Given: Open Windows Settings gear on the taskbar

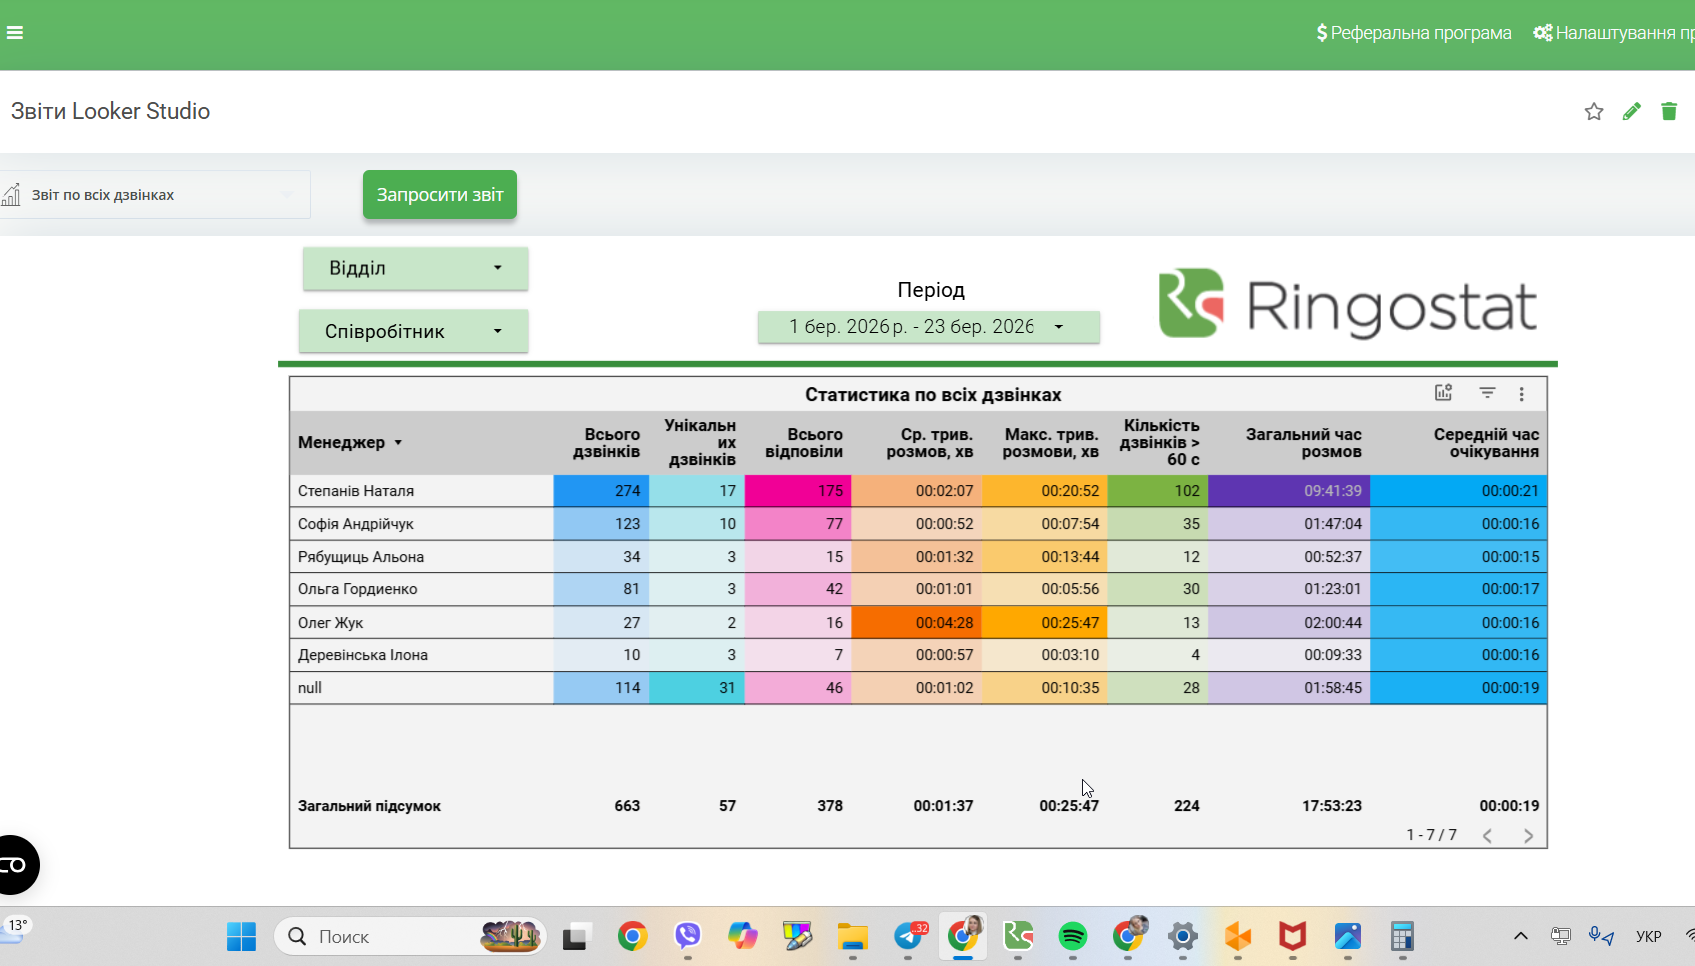Looking at the screenshot, I should (x=1183, y=937).
